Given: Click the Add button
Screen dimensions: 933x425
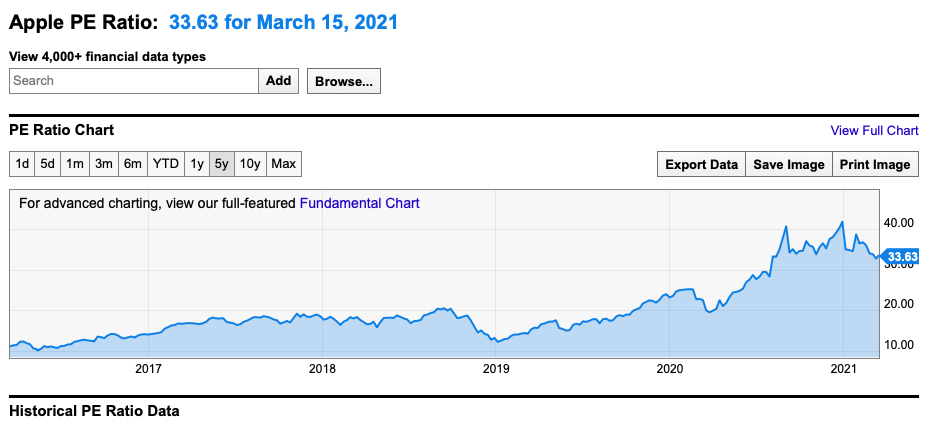Looking at the screenshot, I should click(x=278, y=81).
